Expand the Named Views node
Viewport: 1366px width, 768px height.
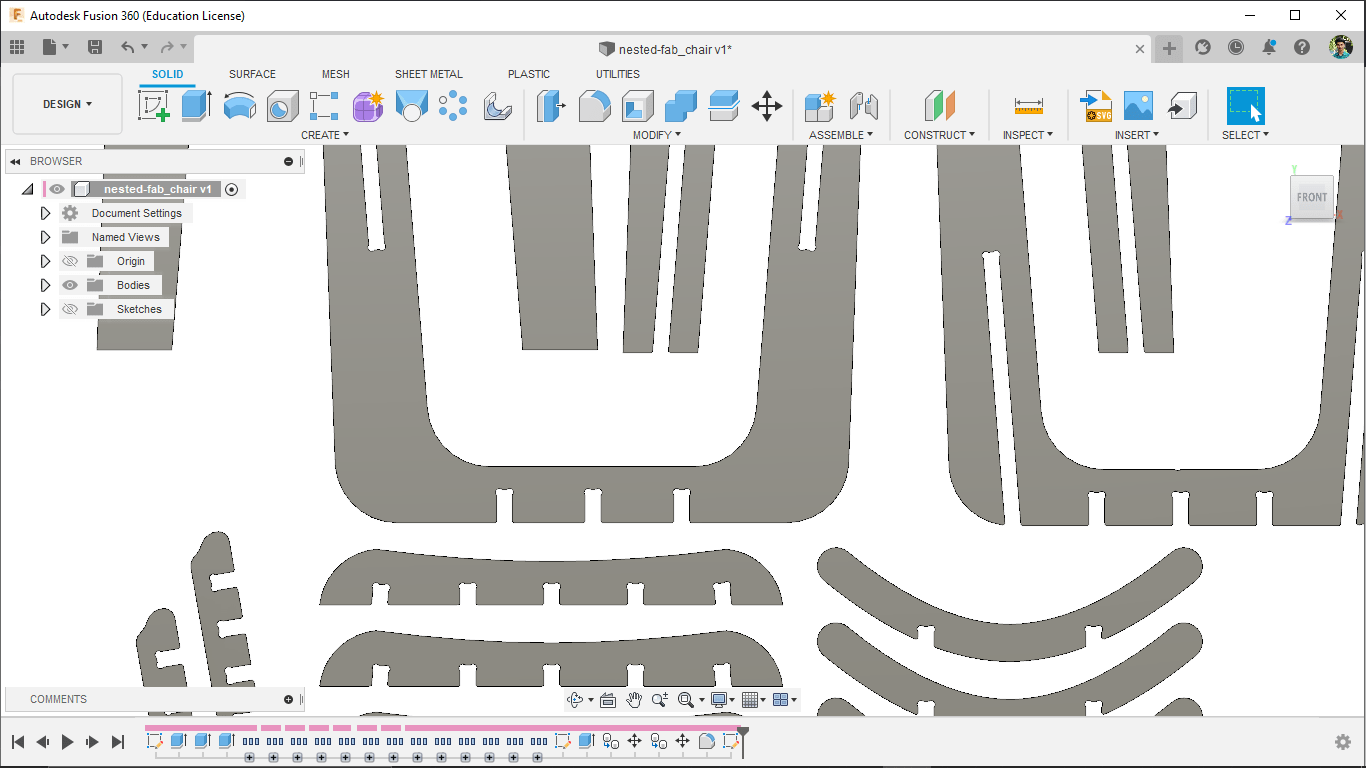(45, 237)
